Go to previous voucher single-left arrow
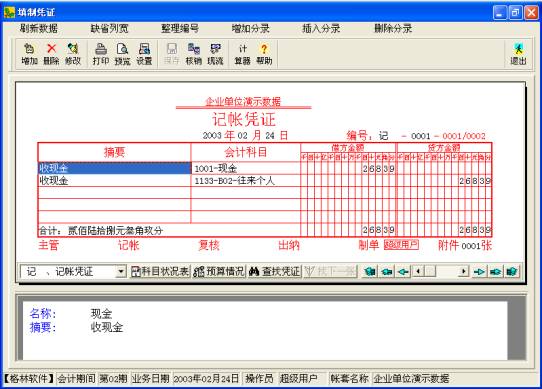The image size is (542, 389). click(x=403, y=271)
